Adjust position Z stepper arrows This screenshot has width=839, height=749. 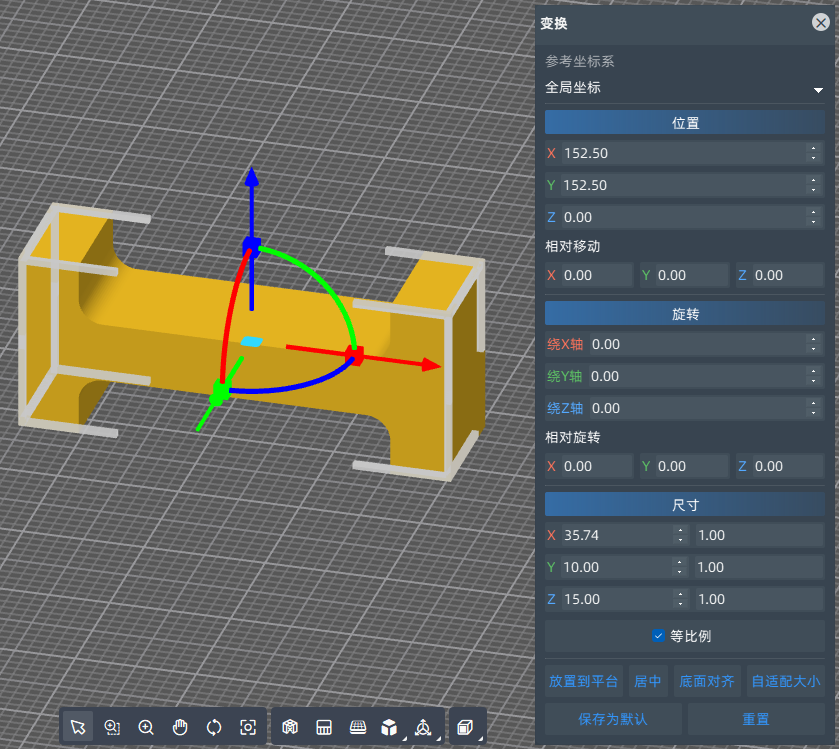pos(814,218)
